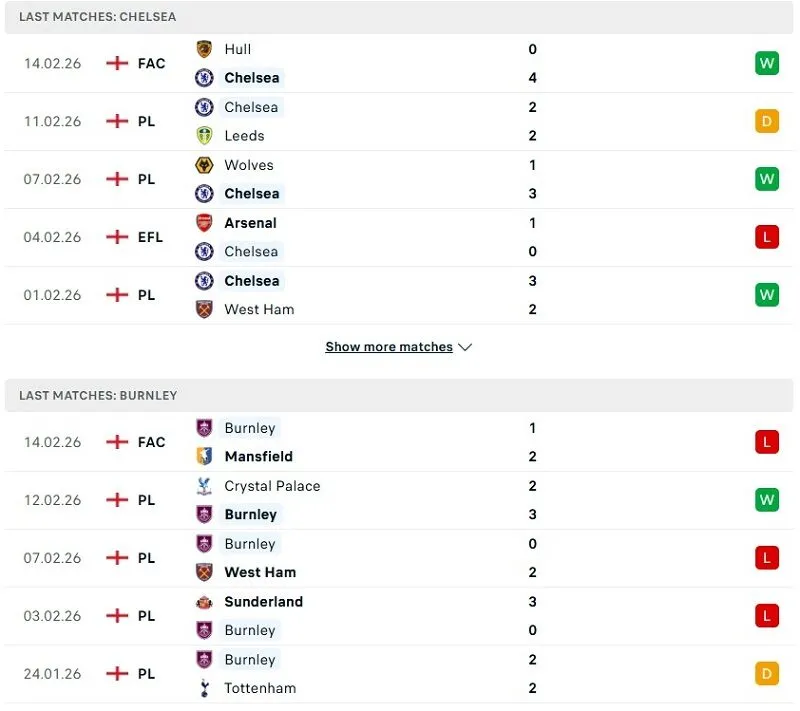
Task: Expand Show more matches chevron
Action: point(465,346)
